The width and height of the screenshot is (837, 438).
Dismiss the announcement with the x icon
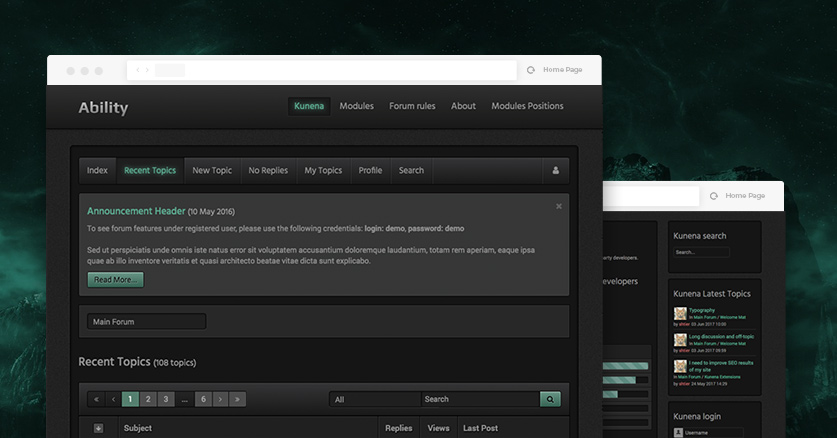(559, 206)
